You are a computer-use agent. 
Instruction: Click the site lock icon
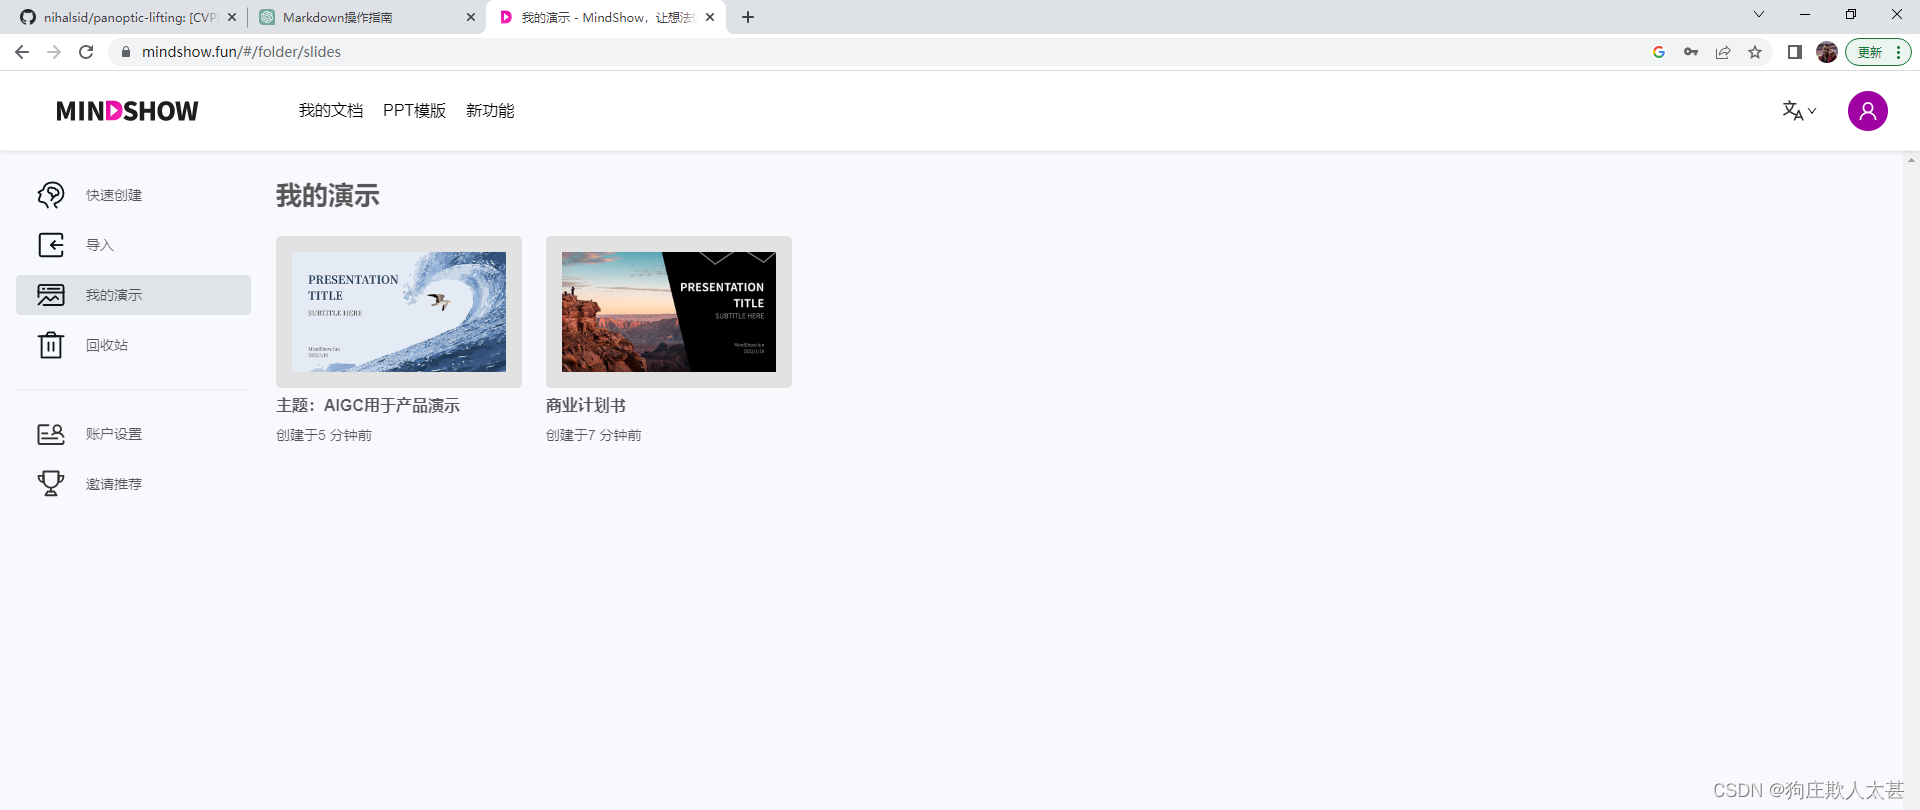click(125, 52)
